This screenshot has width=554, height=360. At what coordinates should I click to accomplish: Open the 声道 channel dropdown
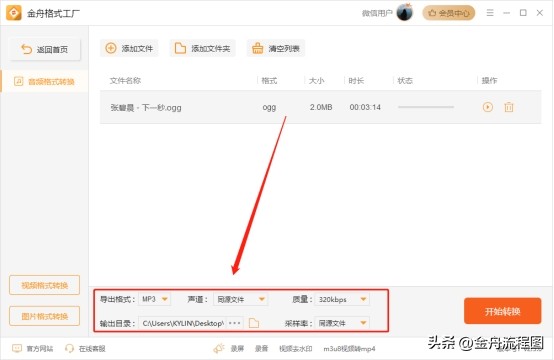(240, 299)
